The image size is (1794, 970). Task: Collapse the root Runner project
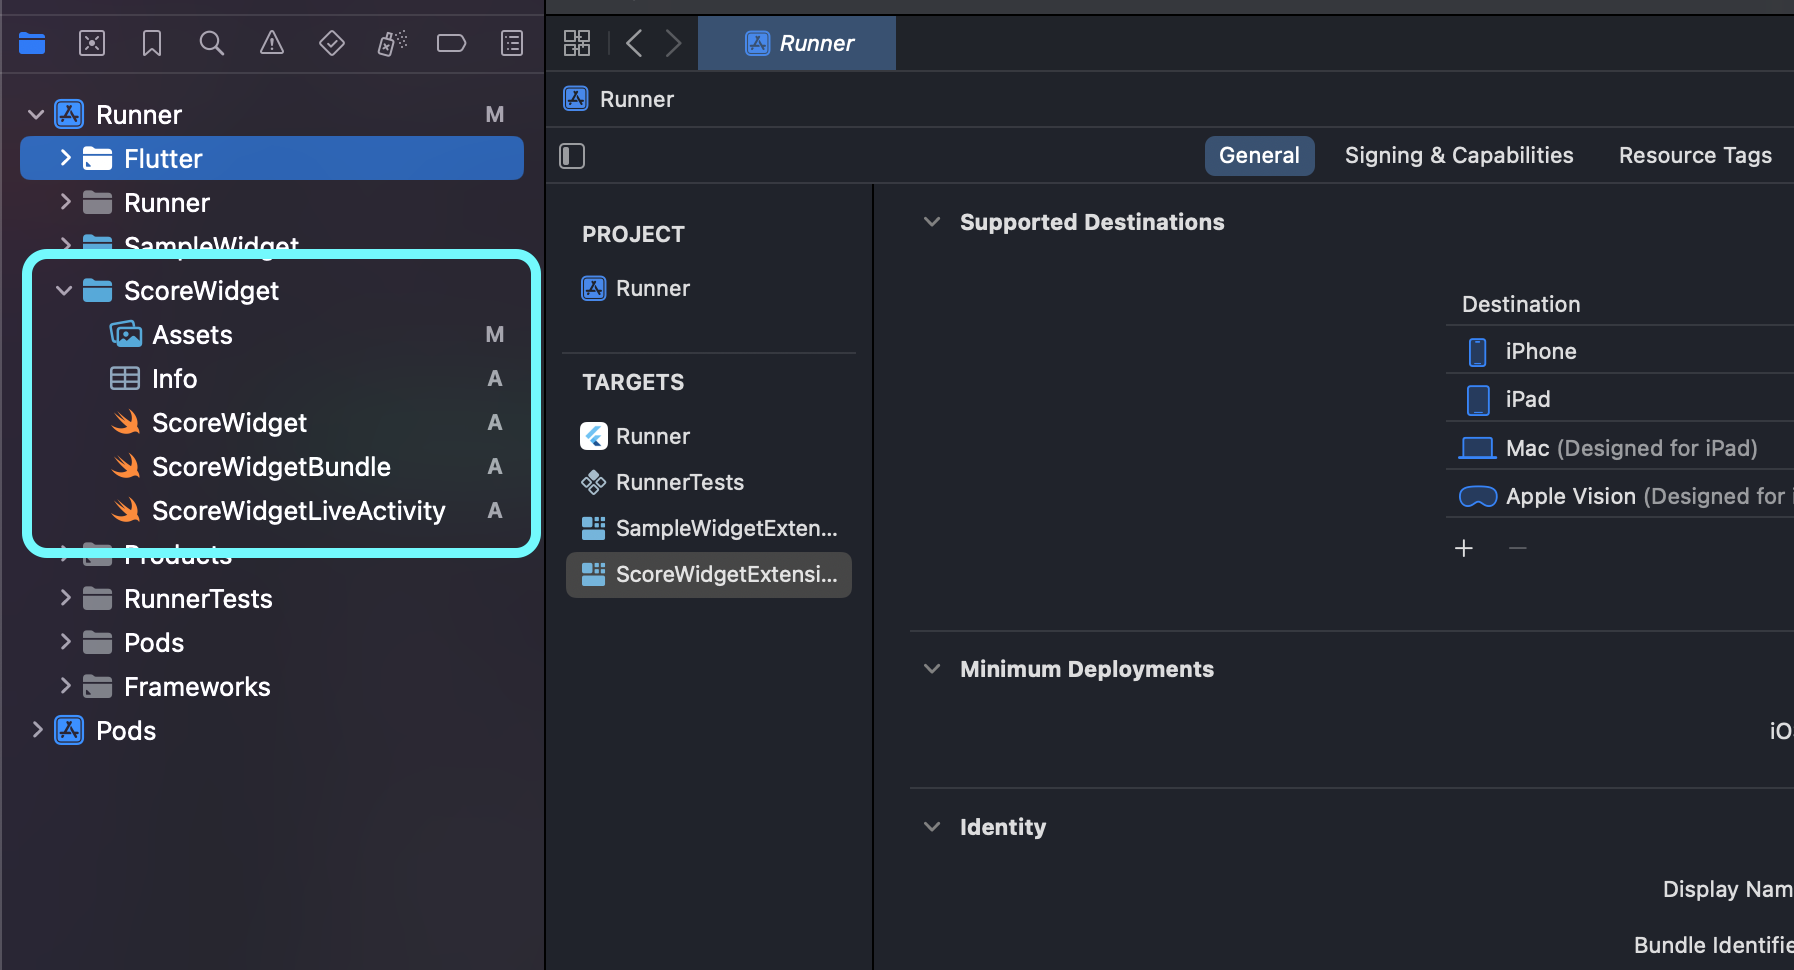(36, 115)
